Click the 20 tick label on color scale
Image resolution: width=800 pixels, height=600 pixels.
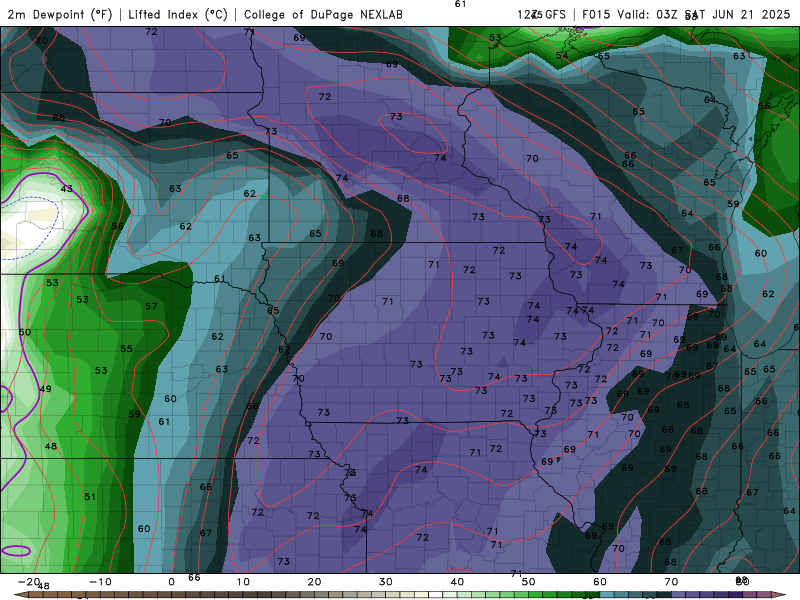(314, 582)
